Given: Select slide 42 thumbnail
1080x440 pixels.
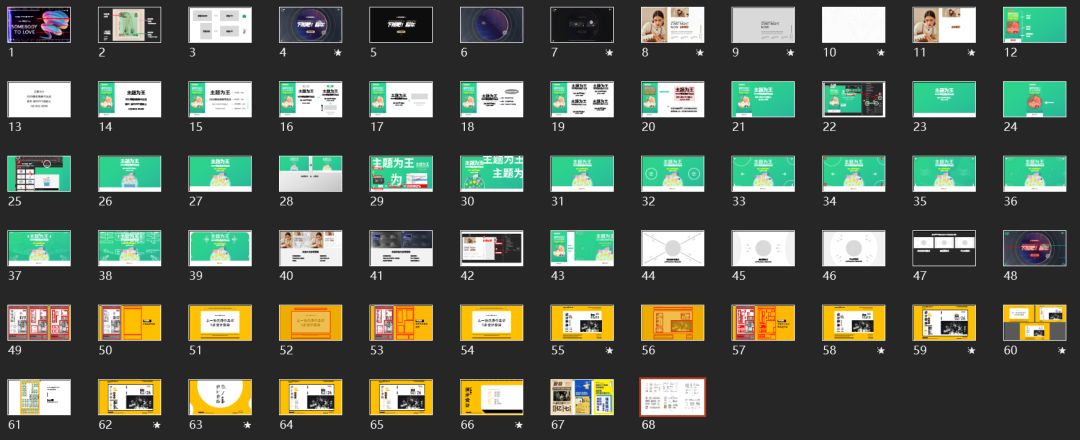Looking at the screenshot, I should (x=492, y=248).
